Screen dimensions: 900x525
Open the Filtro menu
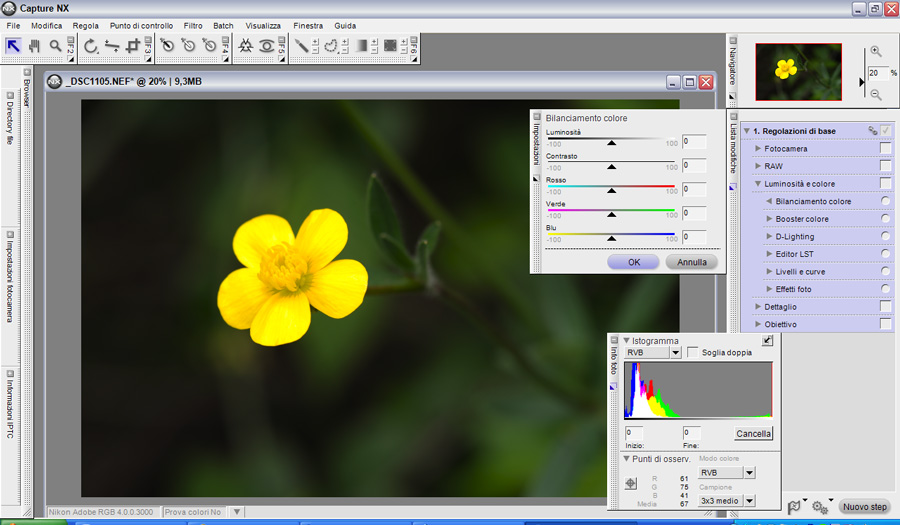(x=193, y=26)
